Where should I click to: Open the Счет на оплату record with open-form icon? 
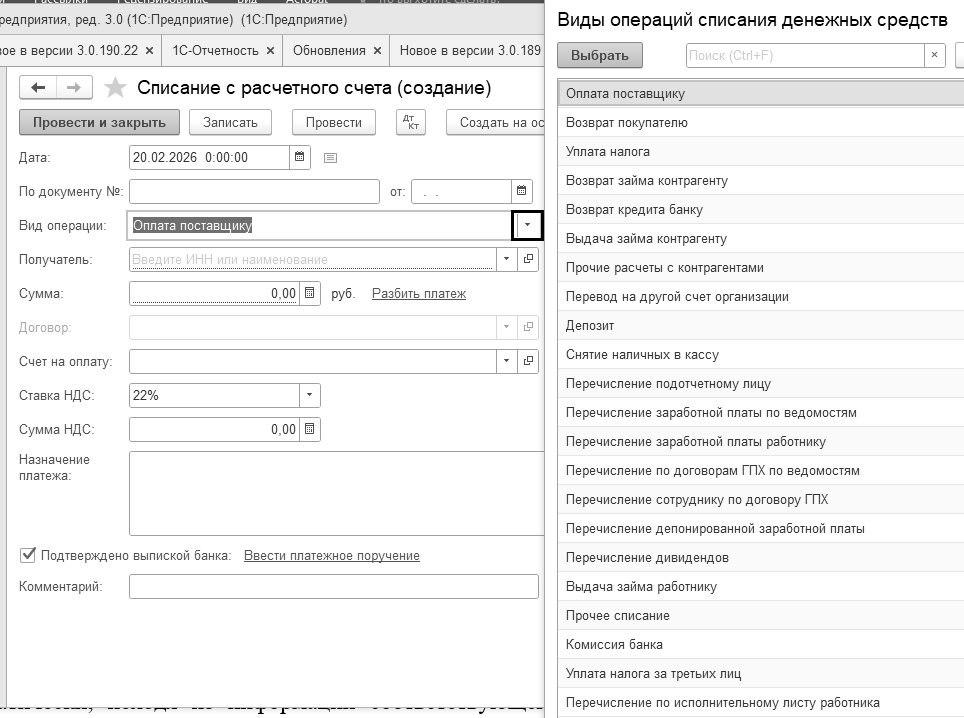pyautogui.click(x=528, y=361)
